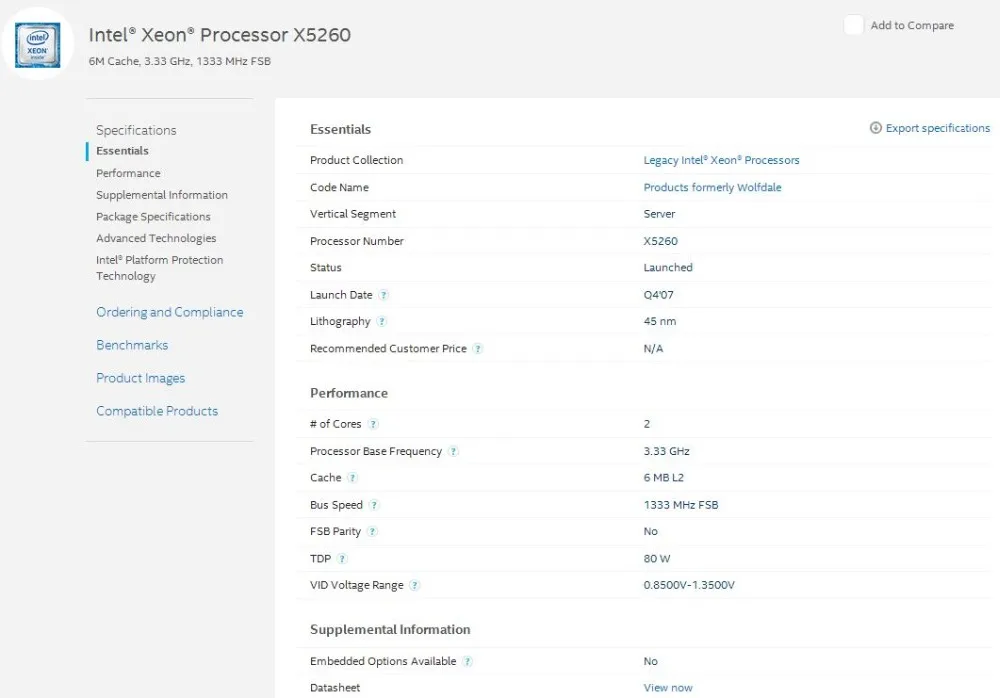Click the Export specifications download icon
The height and width of the screenshot is (698, 1000).
[876, 128]
